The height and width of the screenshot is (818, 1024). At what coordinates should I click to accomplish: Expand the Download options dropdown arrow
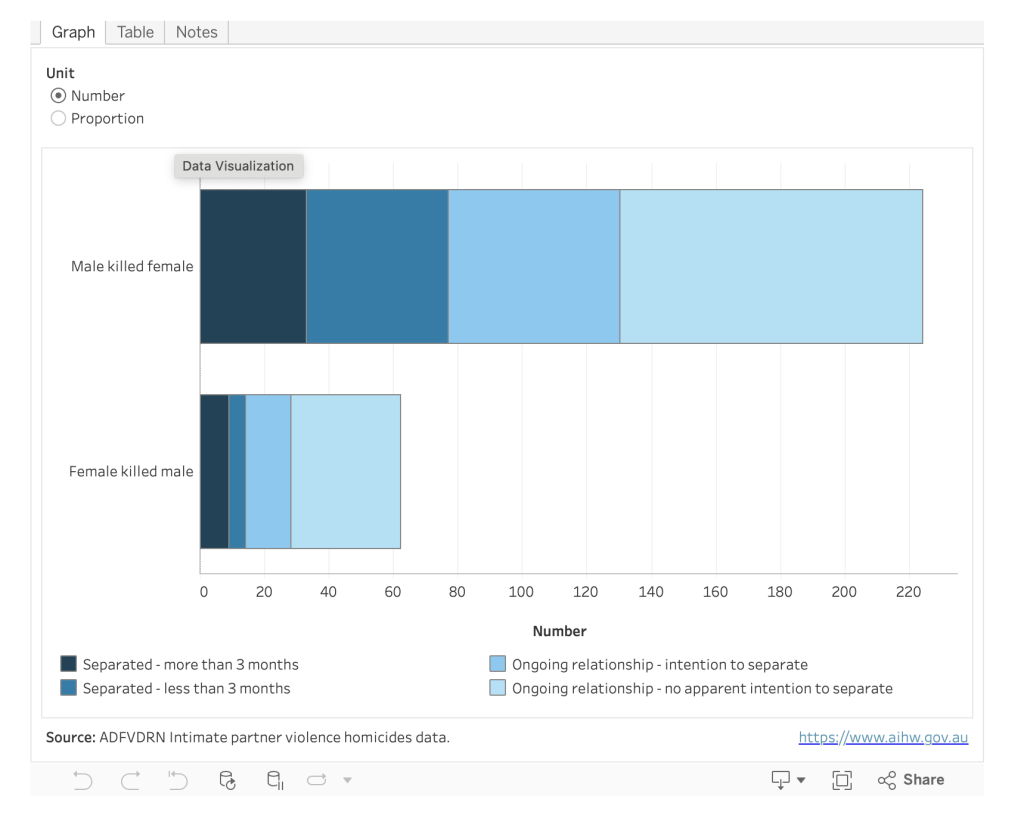801,781
